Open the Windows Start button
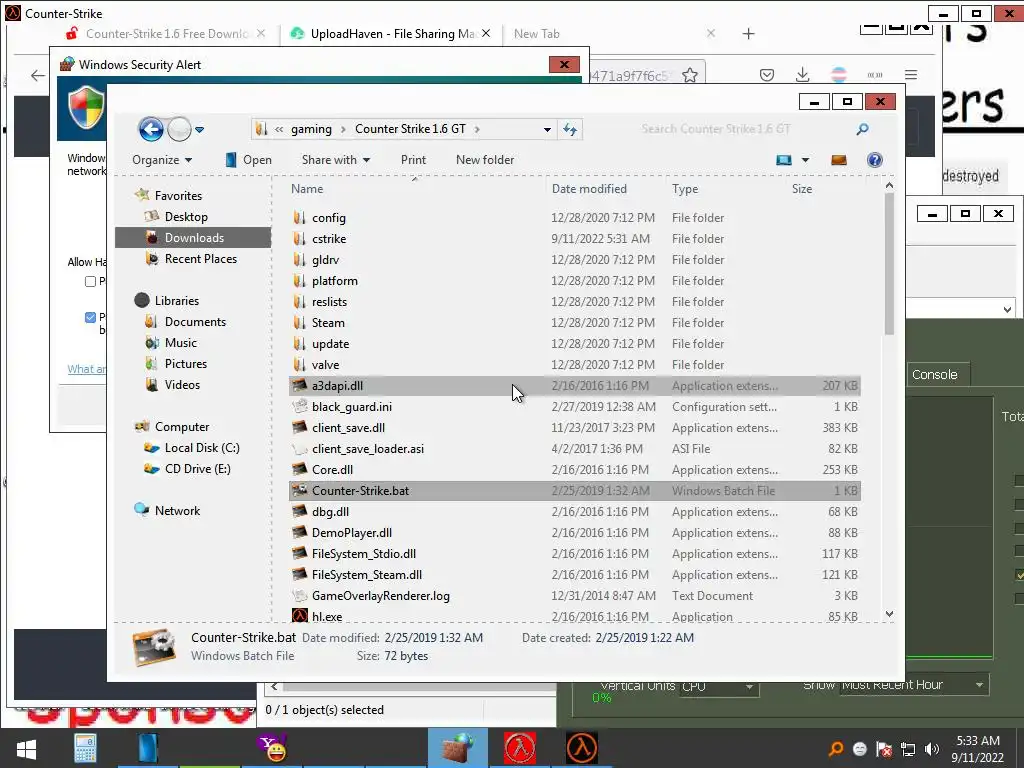 pos(26,748)
